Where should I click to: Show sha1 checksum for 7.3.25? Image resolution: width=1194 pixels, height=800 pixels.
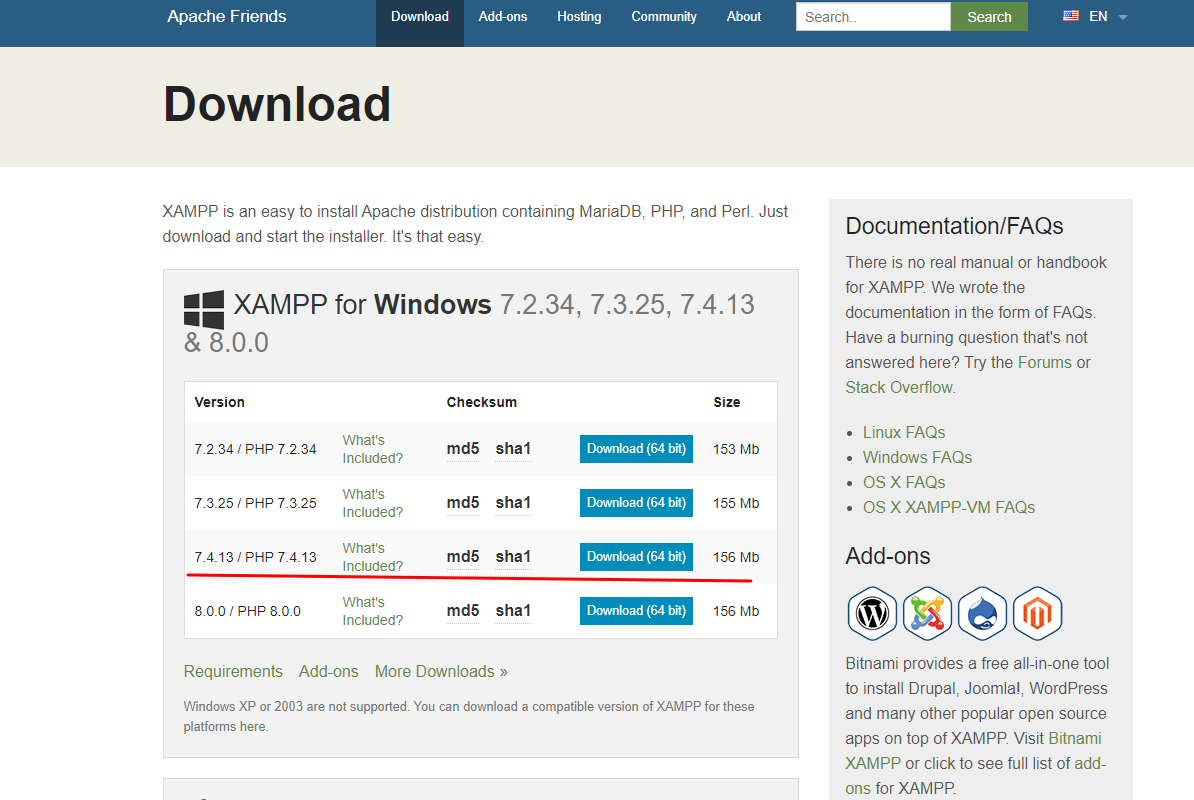513,503
